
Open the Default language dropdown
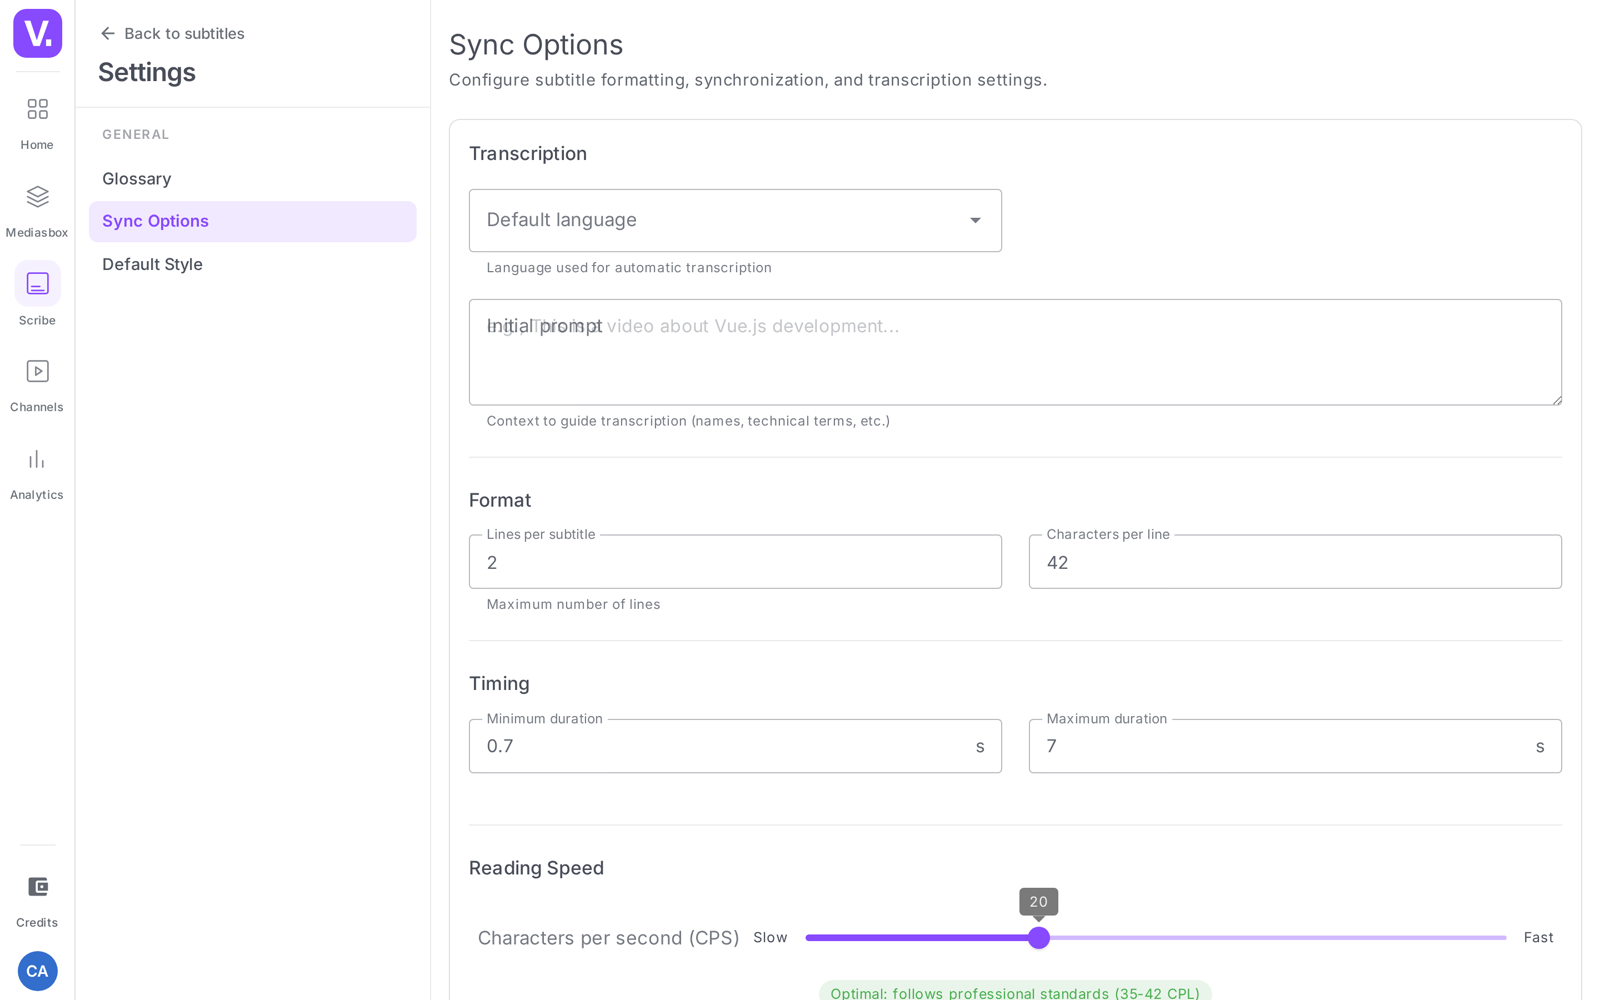coord(735,220)
